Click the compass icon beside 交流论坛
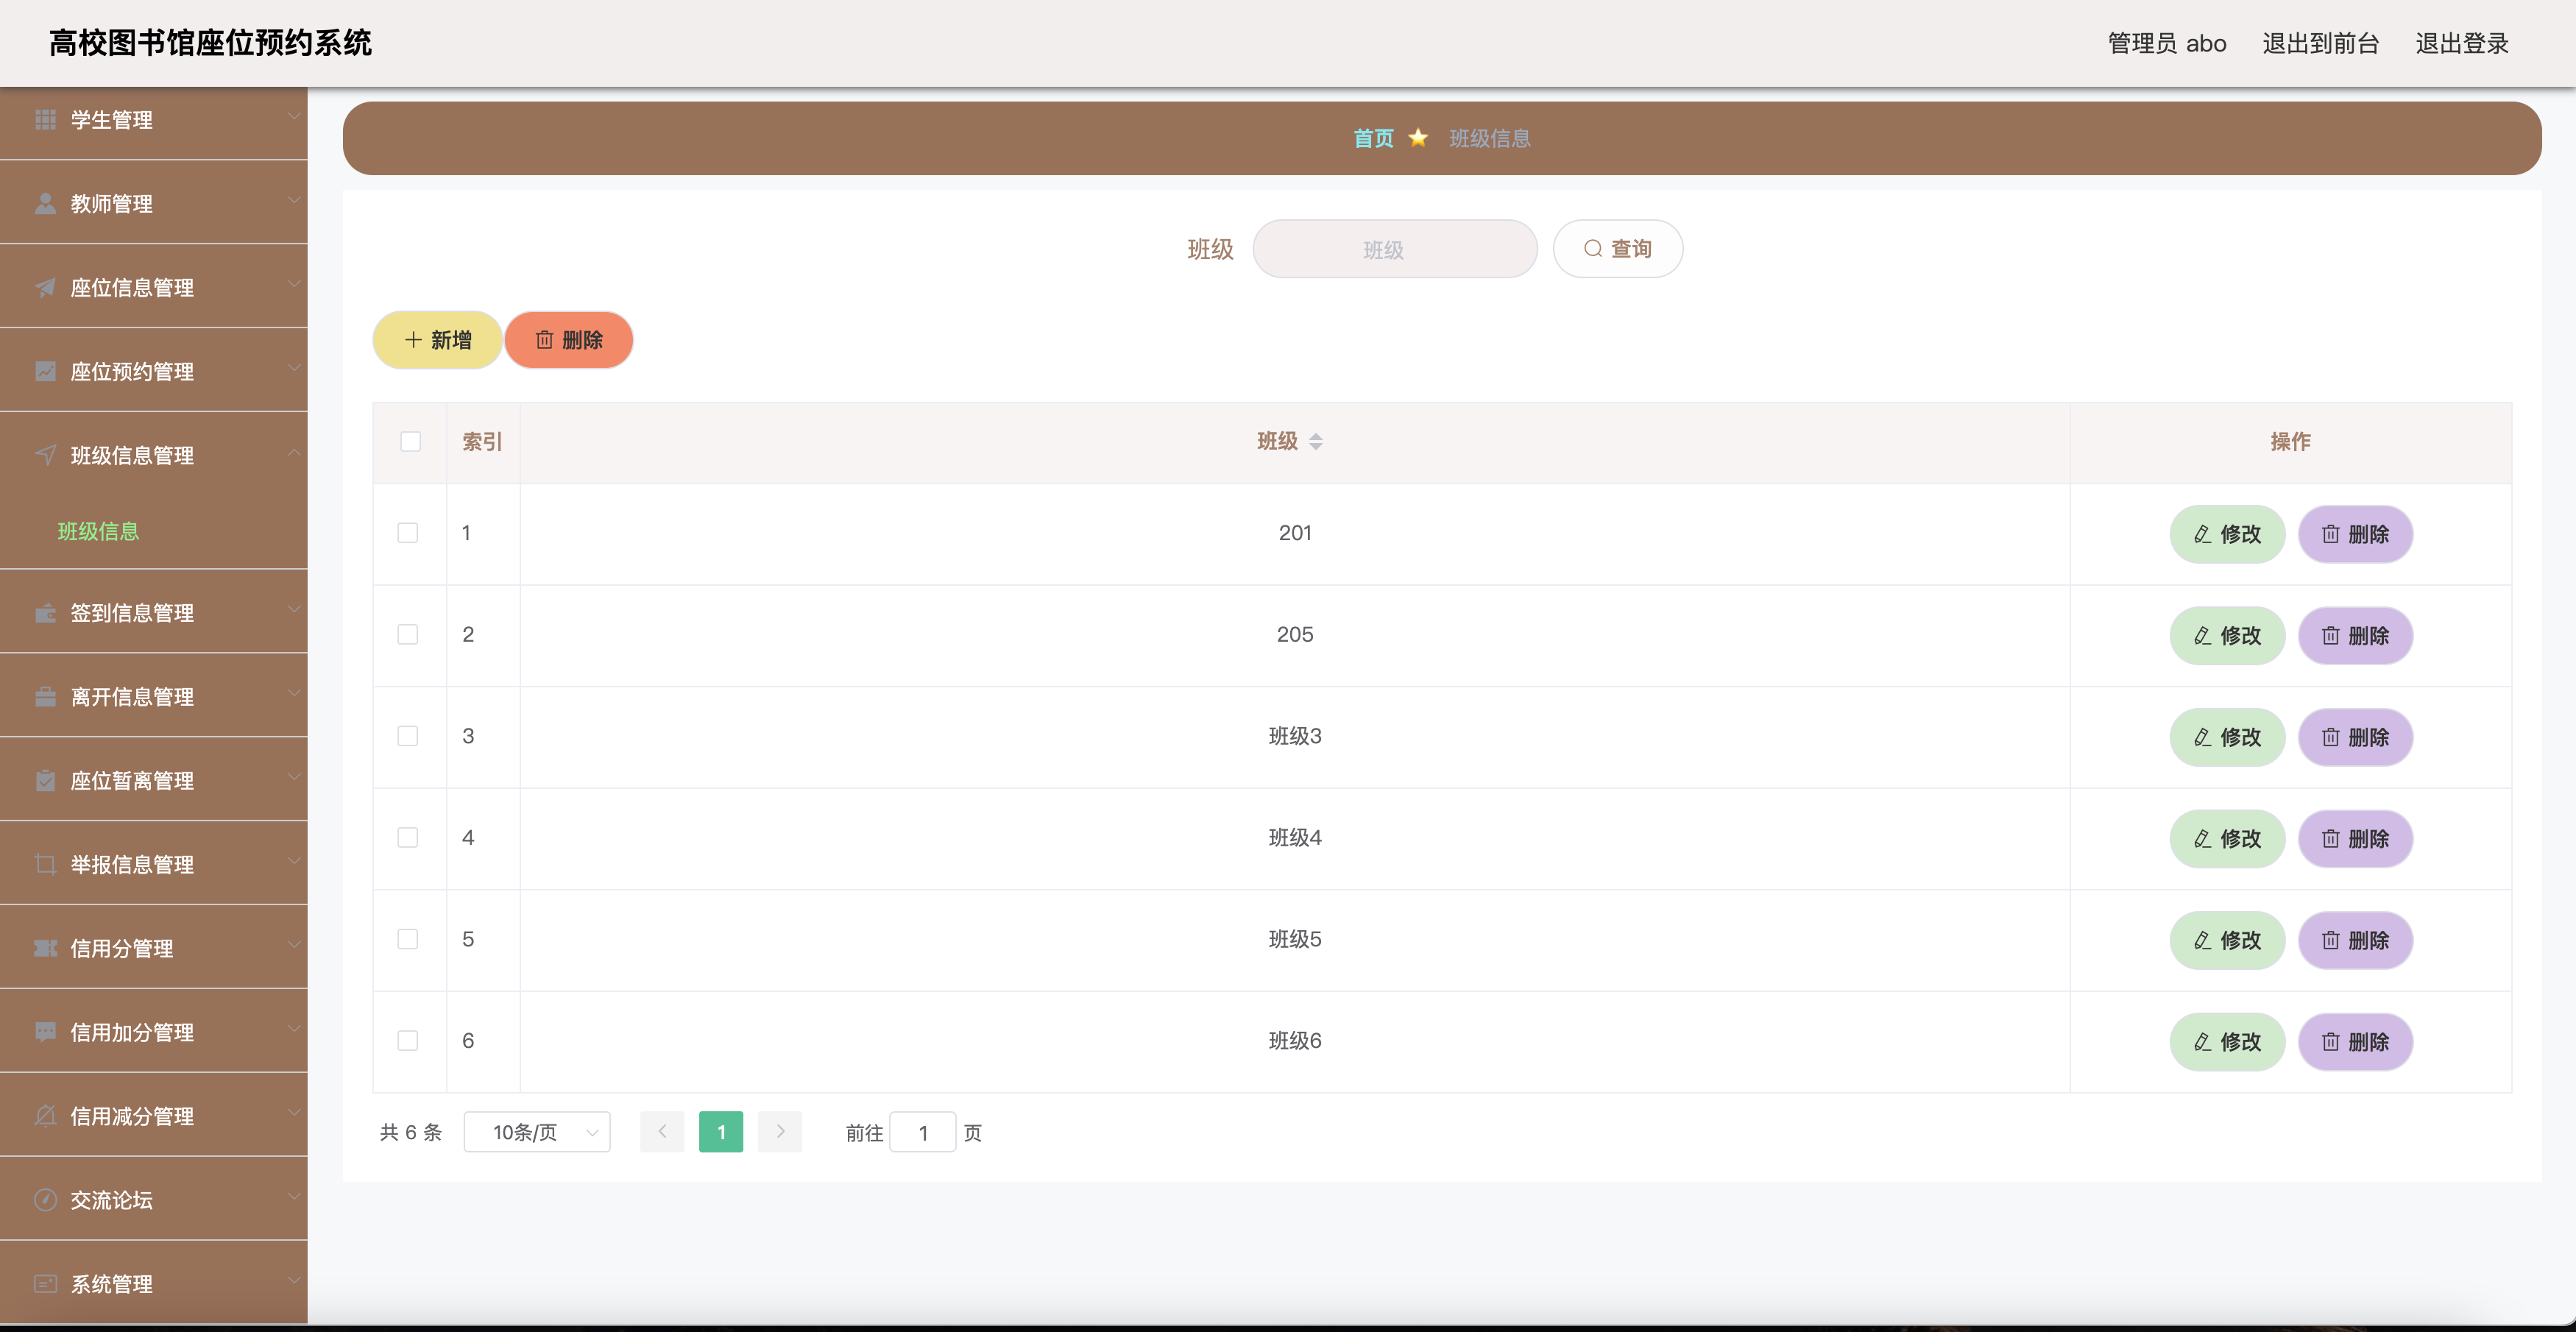Viewport: 2576px width, 1332px height. 45,1201
